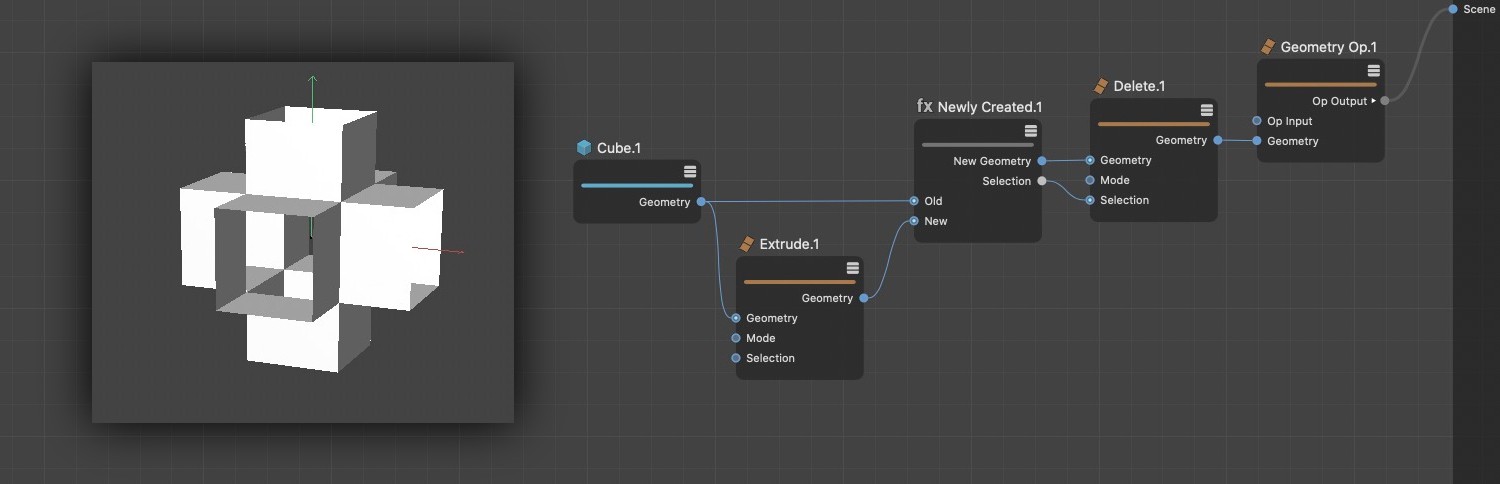Click the Cube.1 node cube icon
The width and height of the screenshot is (1500, 484).
(x=584, y=148)
